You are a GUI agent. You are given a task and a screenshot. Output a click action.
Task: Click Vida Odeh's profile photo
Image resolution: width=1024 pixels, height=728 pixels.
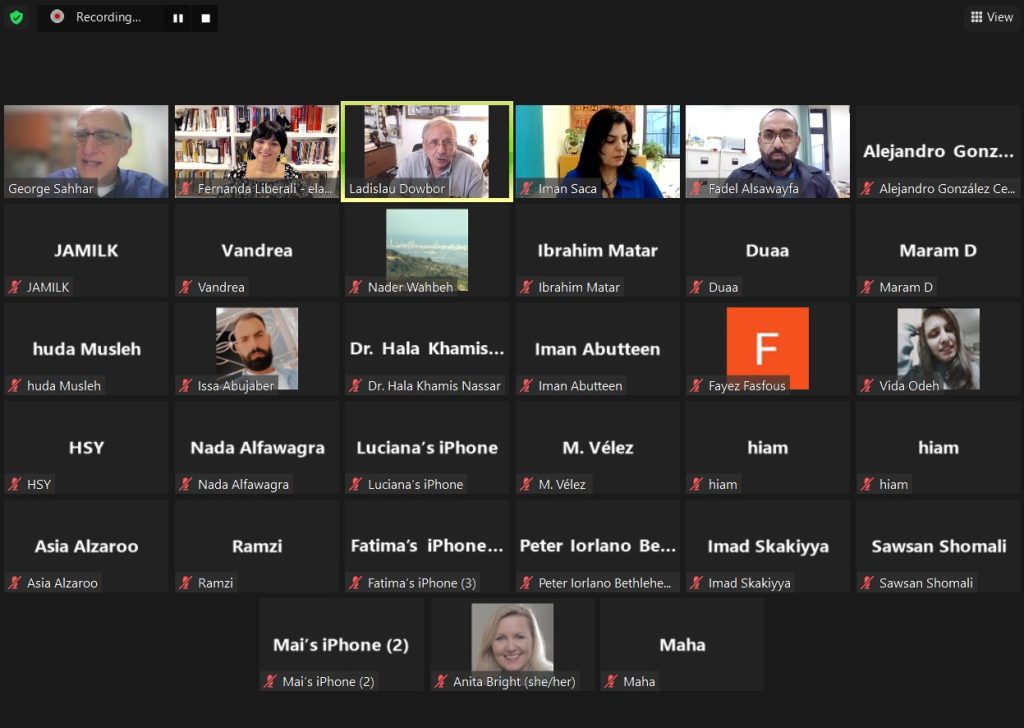(x=938, y=348)
